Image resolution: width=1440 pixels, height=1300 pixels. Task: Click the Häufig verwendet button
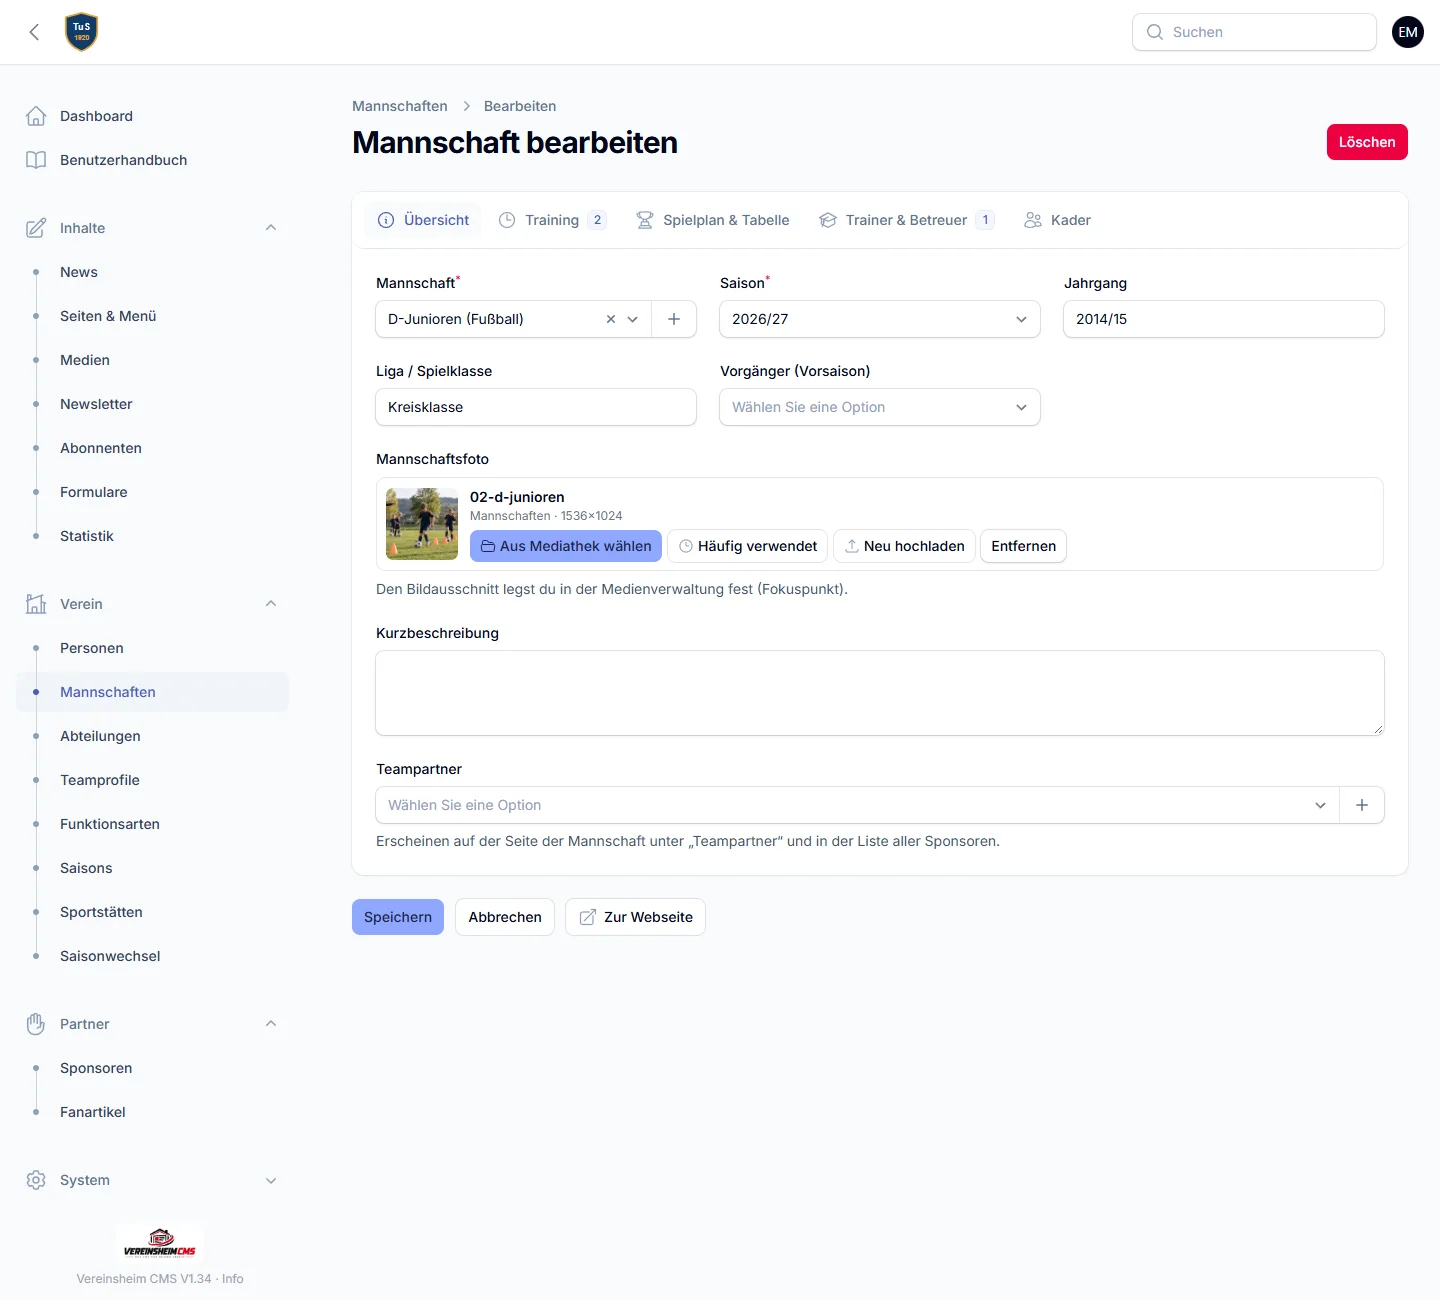pyautogui.click(x=748, y=546)
